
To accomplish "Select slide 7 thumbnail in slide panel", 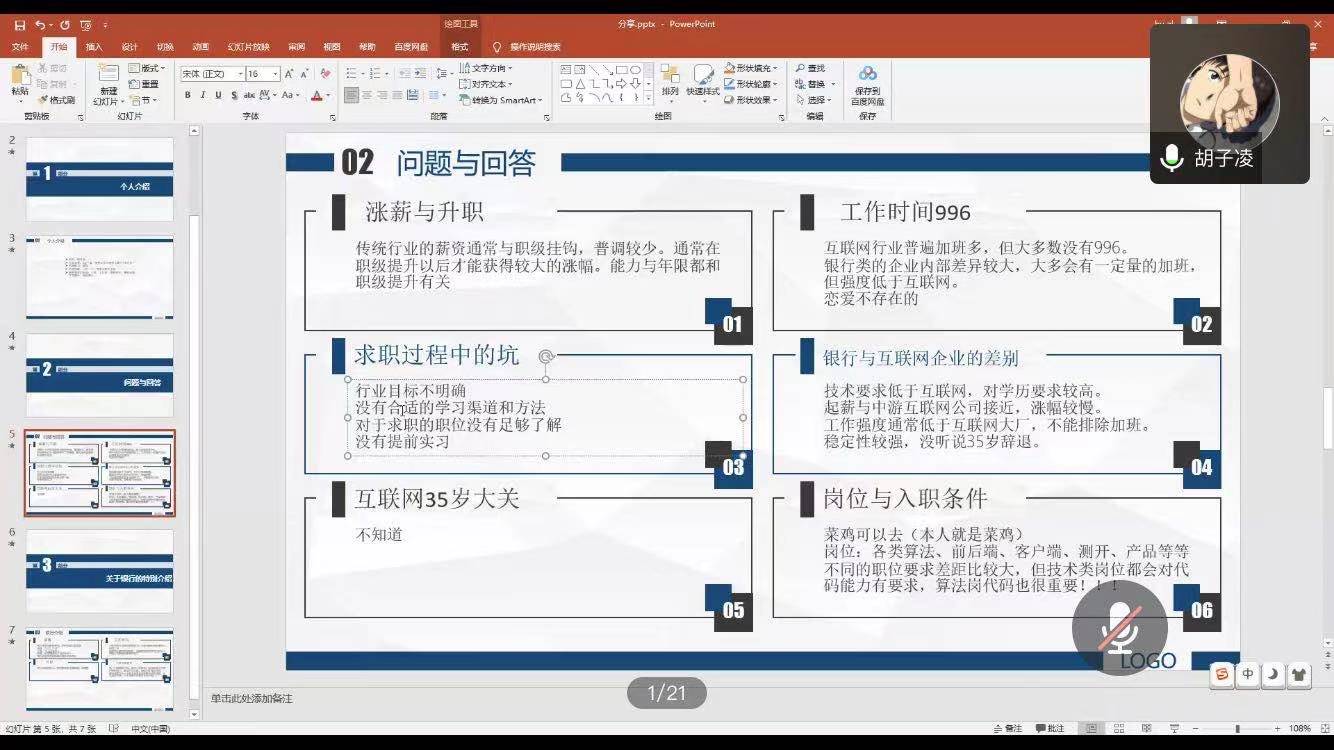I will [99, 669].
